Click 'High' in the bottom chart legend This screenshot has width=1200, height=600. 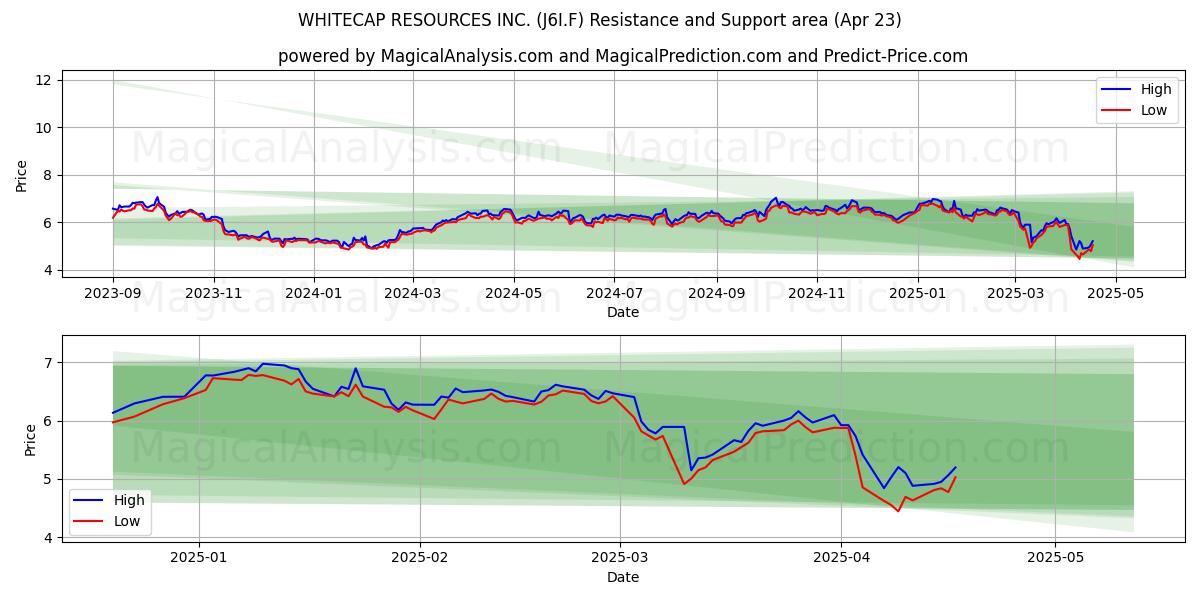pos(129,500)
